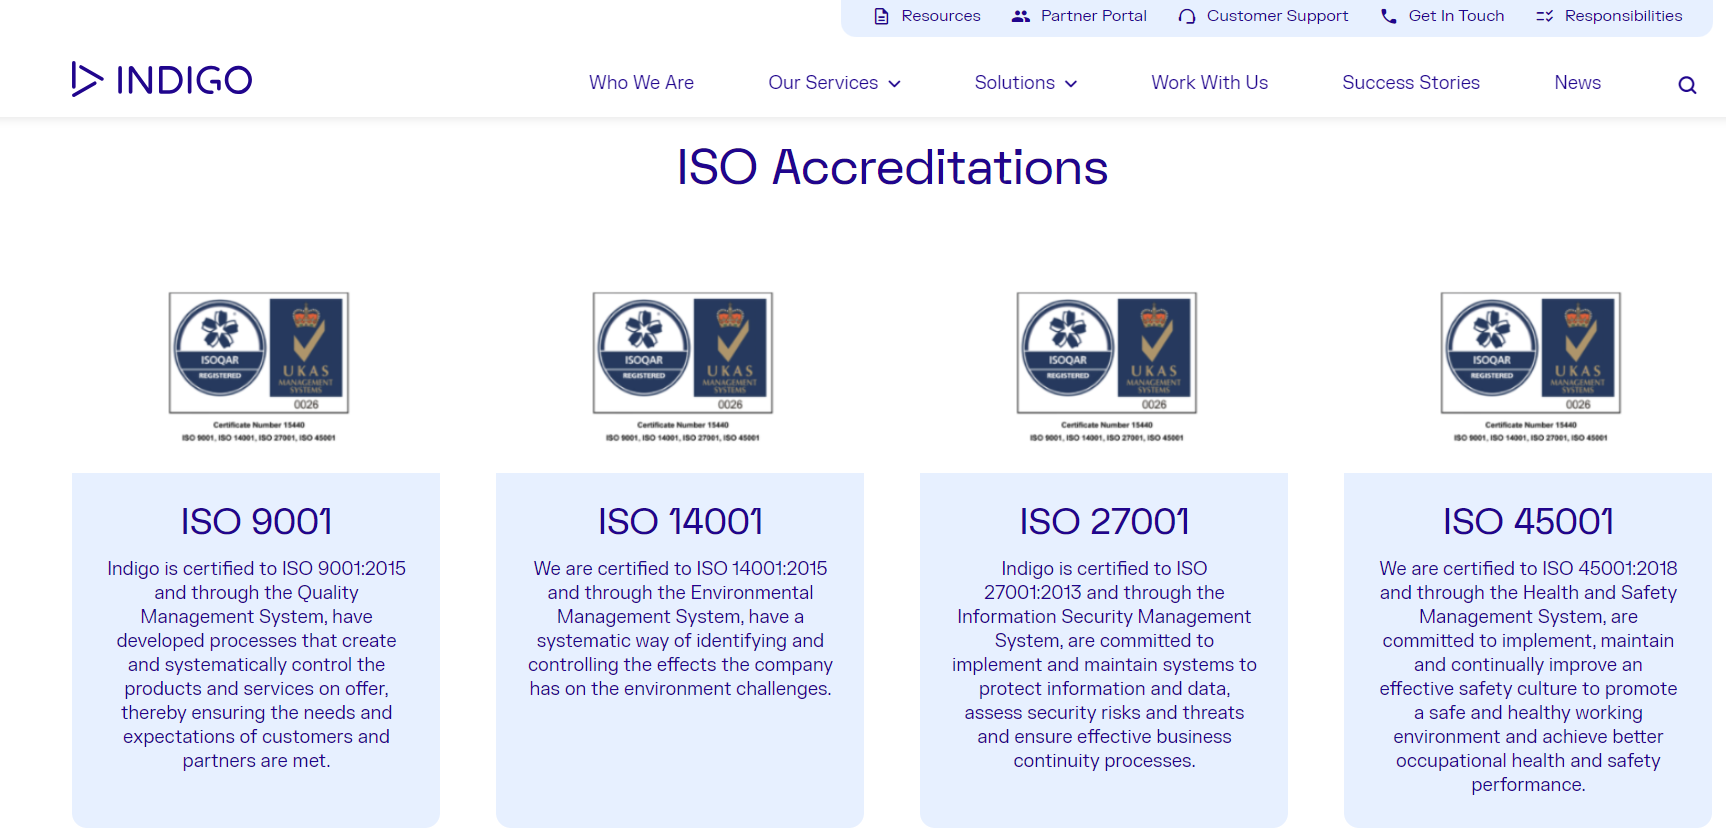Open the Resources link
Viewport: 1726px width, 840px height.
click(941, 16)
